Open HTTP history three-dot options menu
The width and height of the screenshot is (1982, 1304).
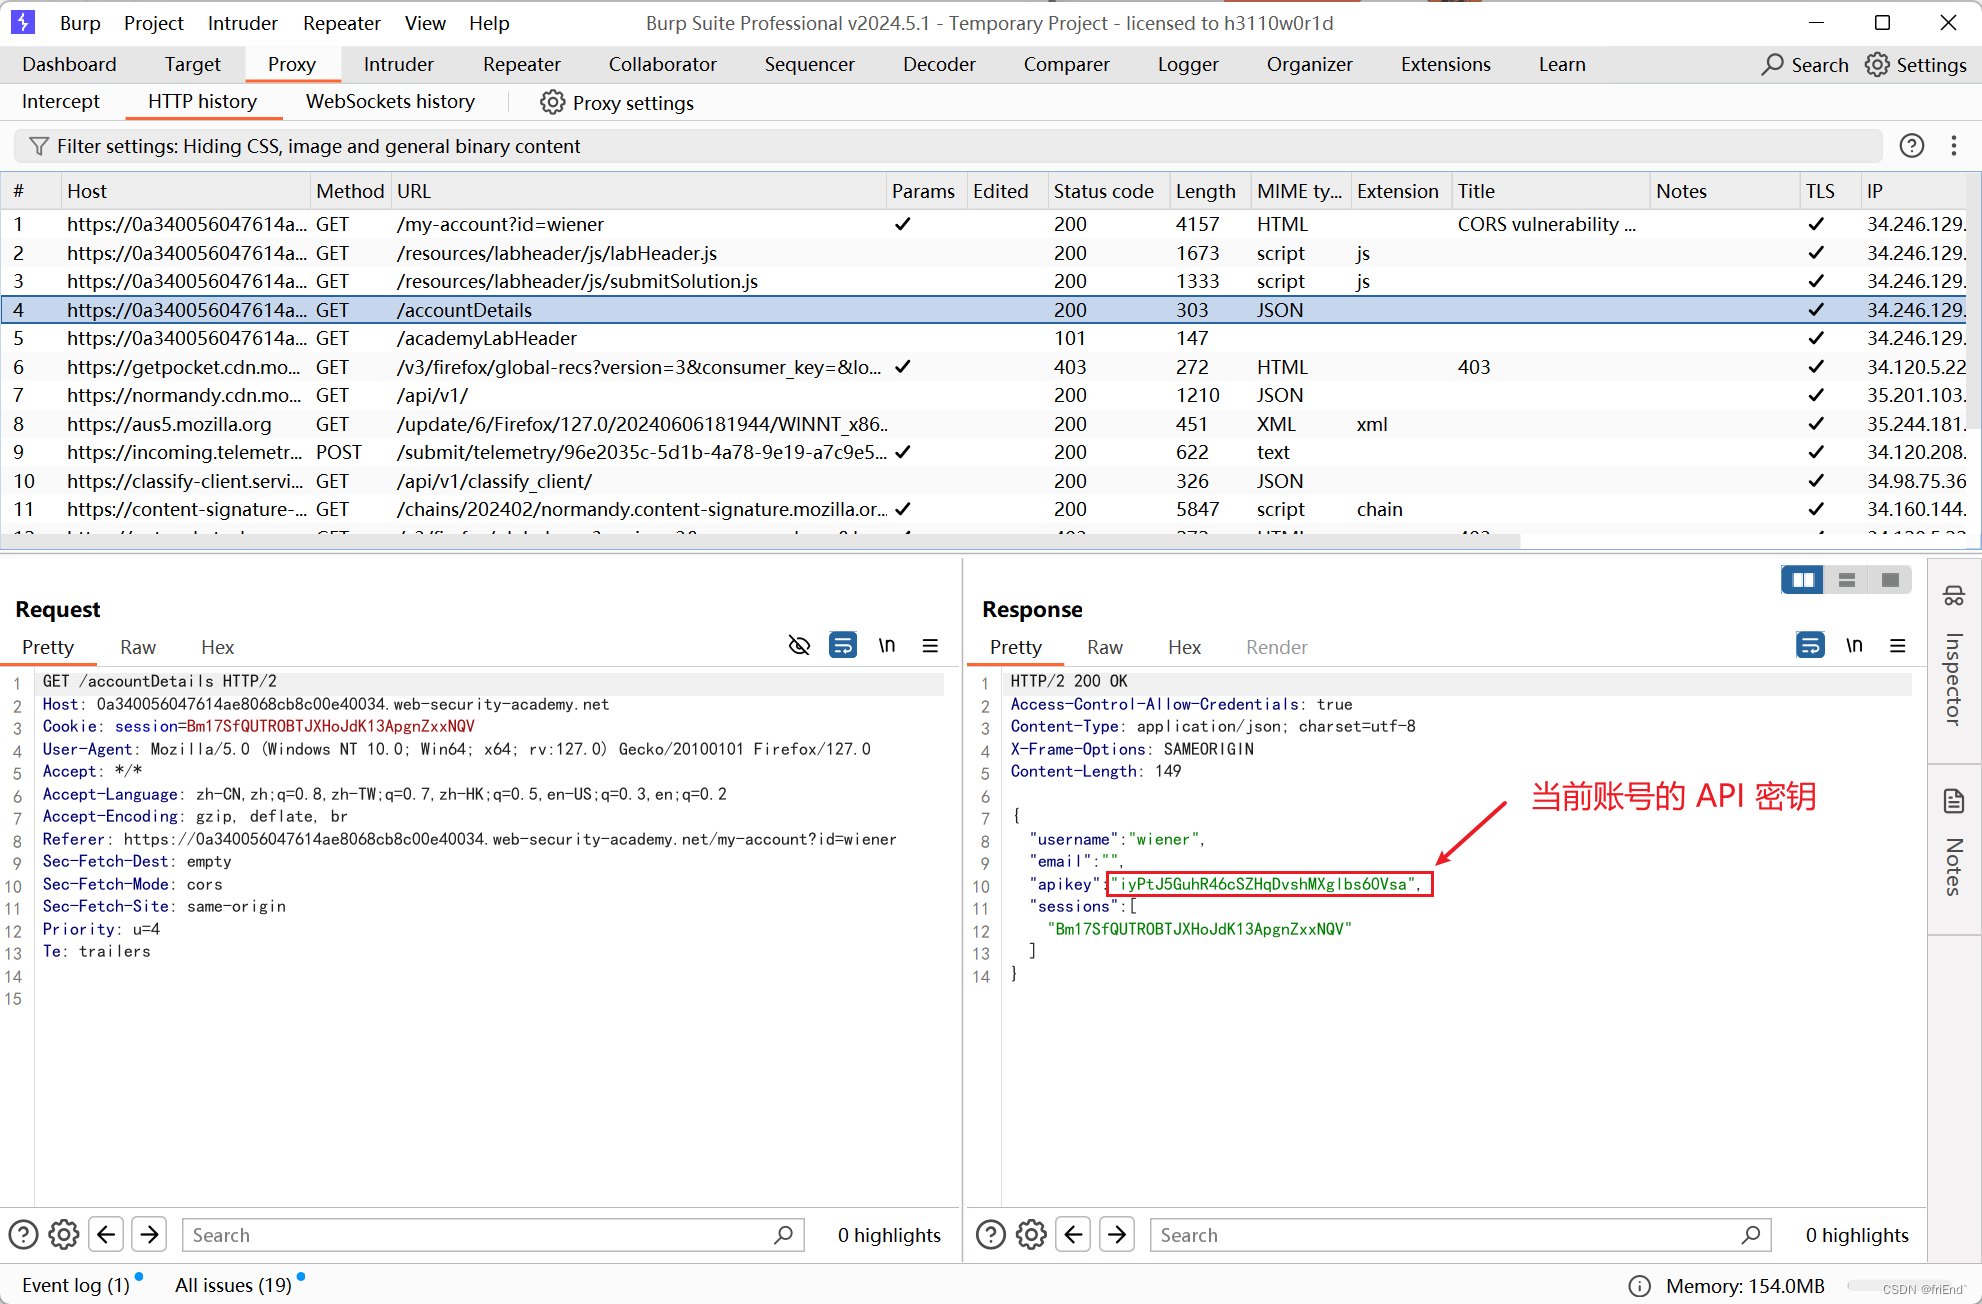1954,147
